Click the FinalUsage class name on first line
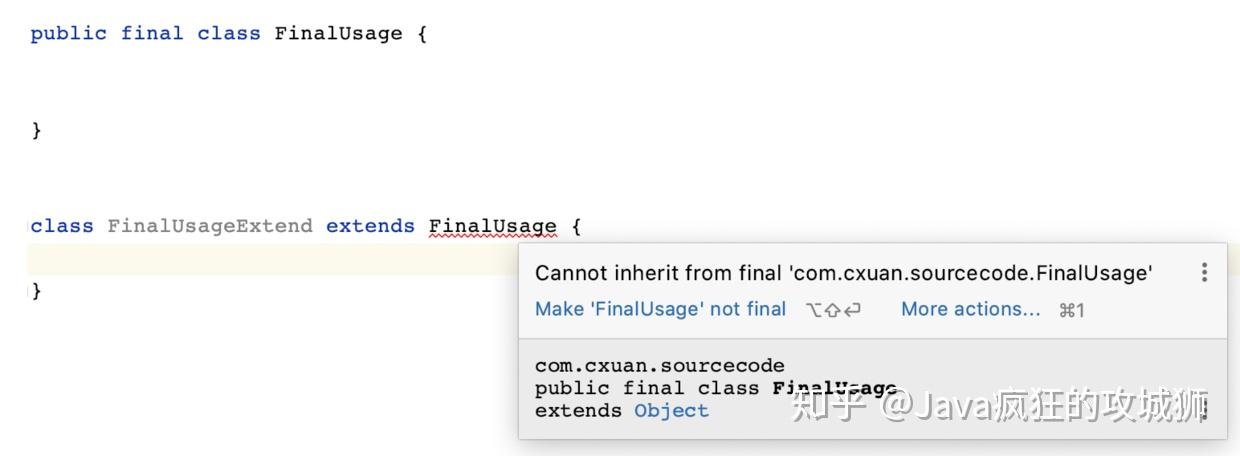 pyautogui.click(x=338, y=33)
